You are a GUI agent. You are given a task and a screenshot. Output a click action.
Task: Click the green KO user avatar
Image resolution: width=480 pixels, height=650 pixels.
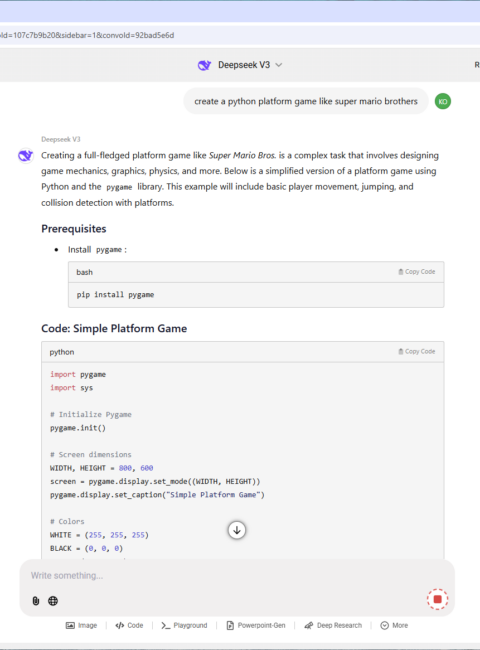(443, 102)
